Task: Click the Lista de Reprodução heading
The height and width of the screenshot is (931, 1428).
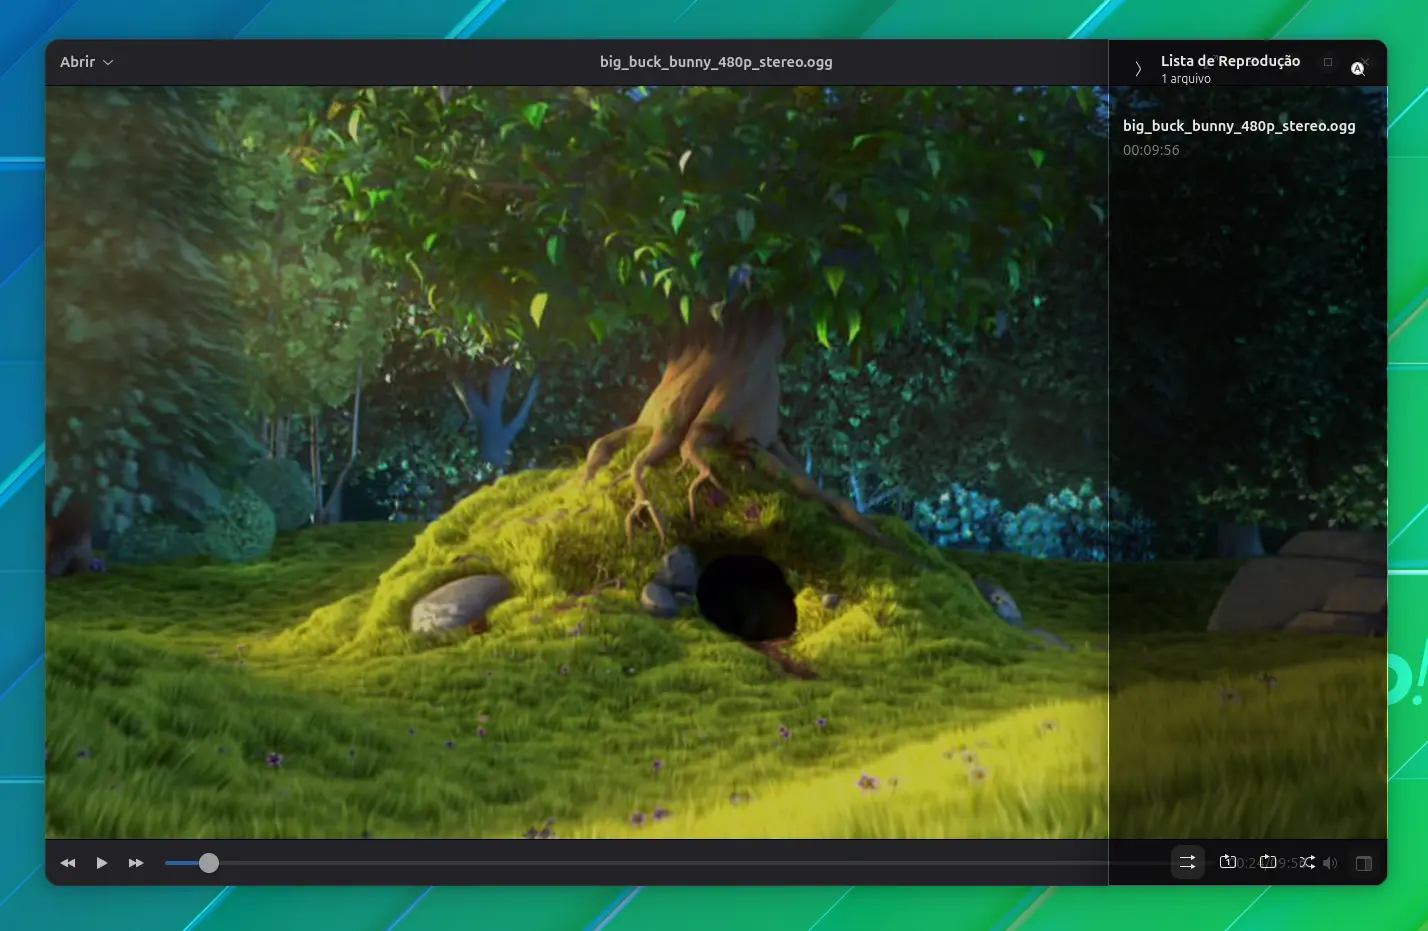Action: click(1230, 61)
